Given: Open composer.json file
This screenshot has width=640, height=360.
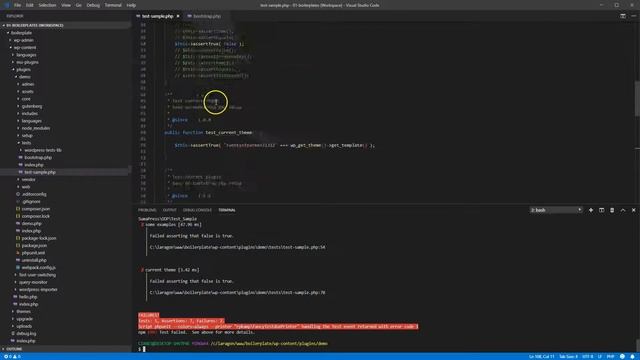Looking at the screenshot, I should [x=36, y=209].
